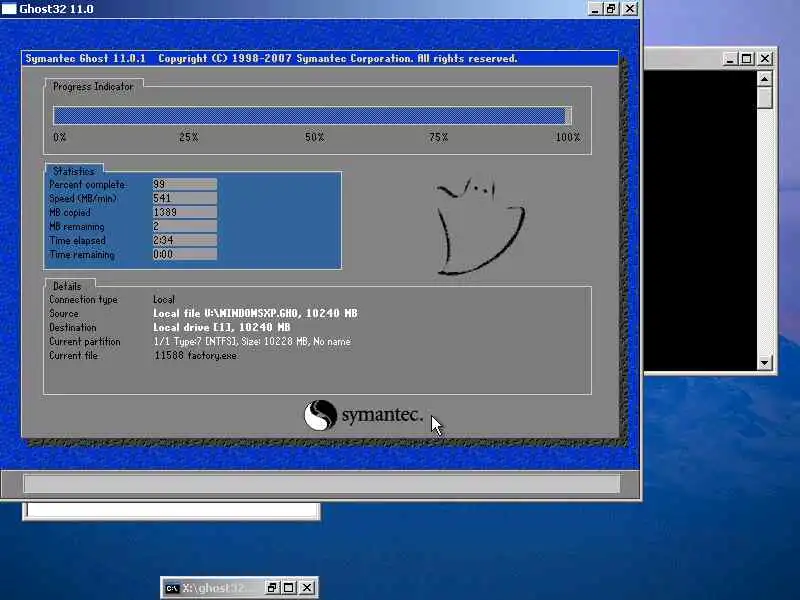
Task: Click the scroll down arrow in console window
Action: pos(764,363)
